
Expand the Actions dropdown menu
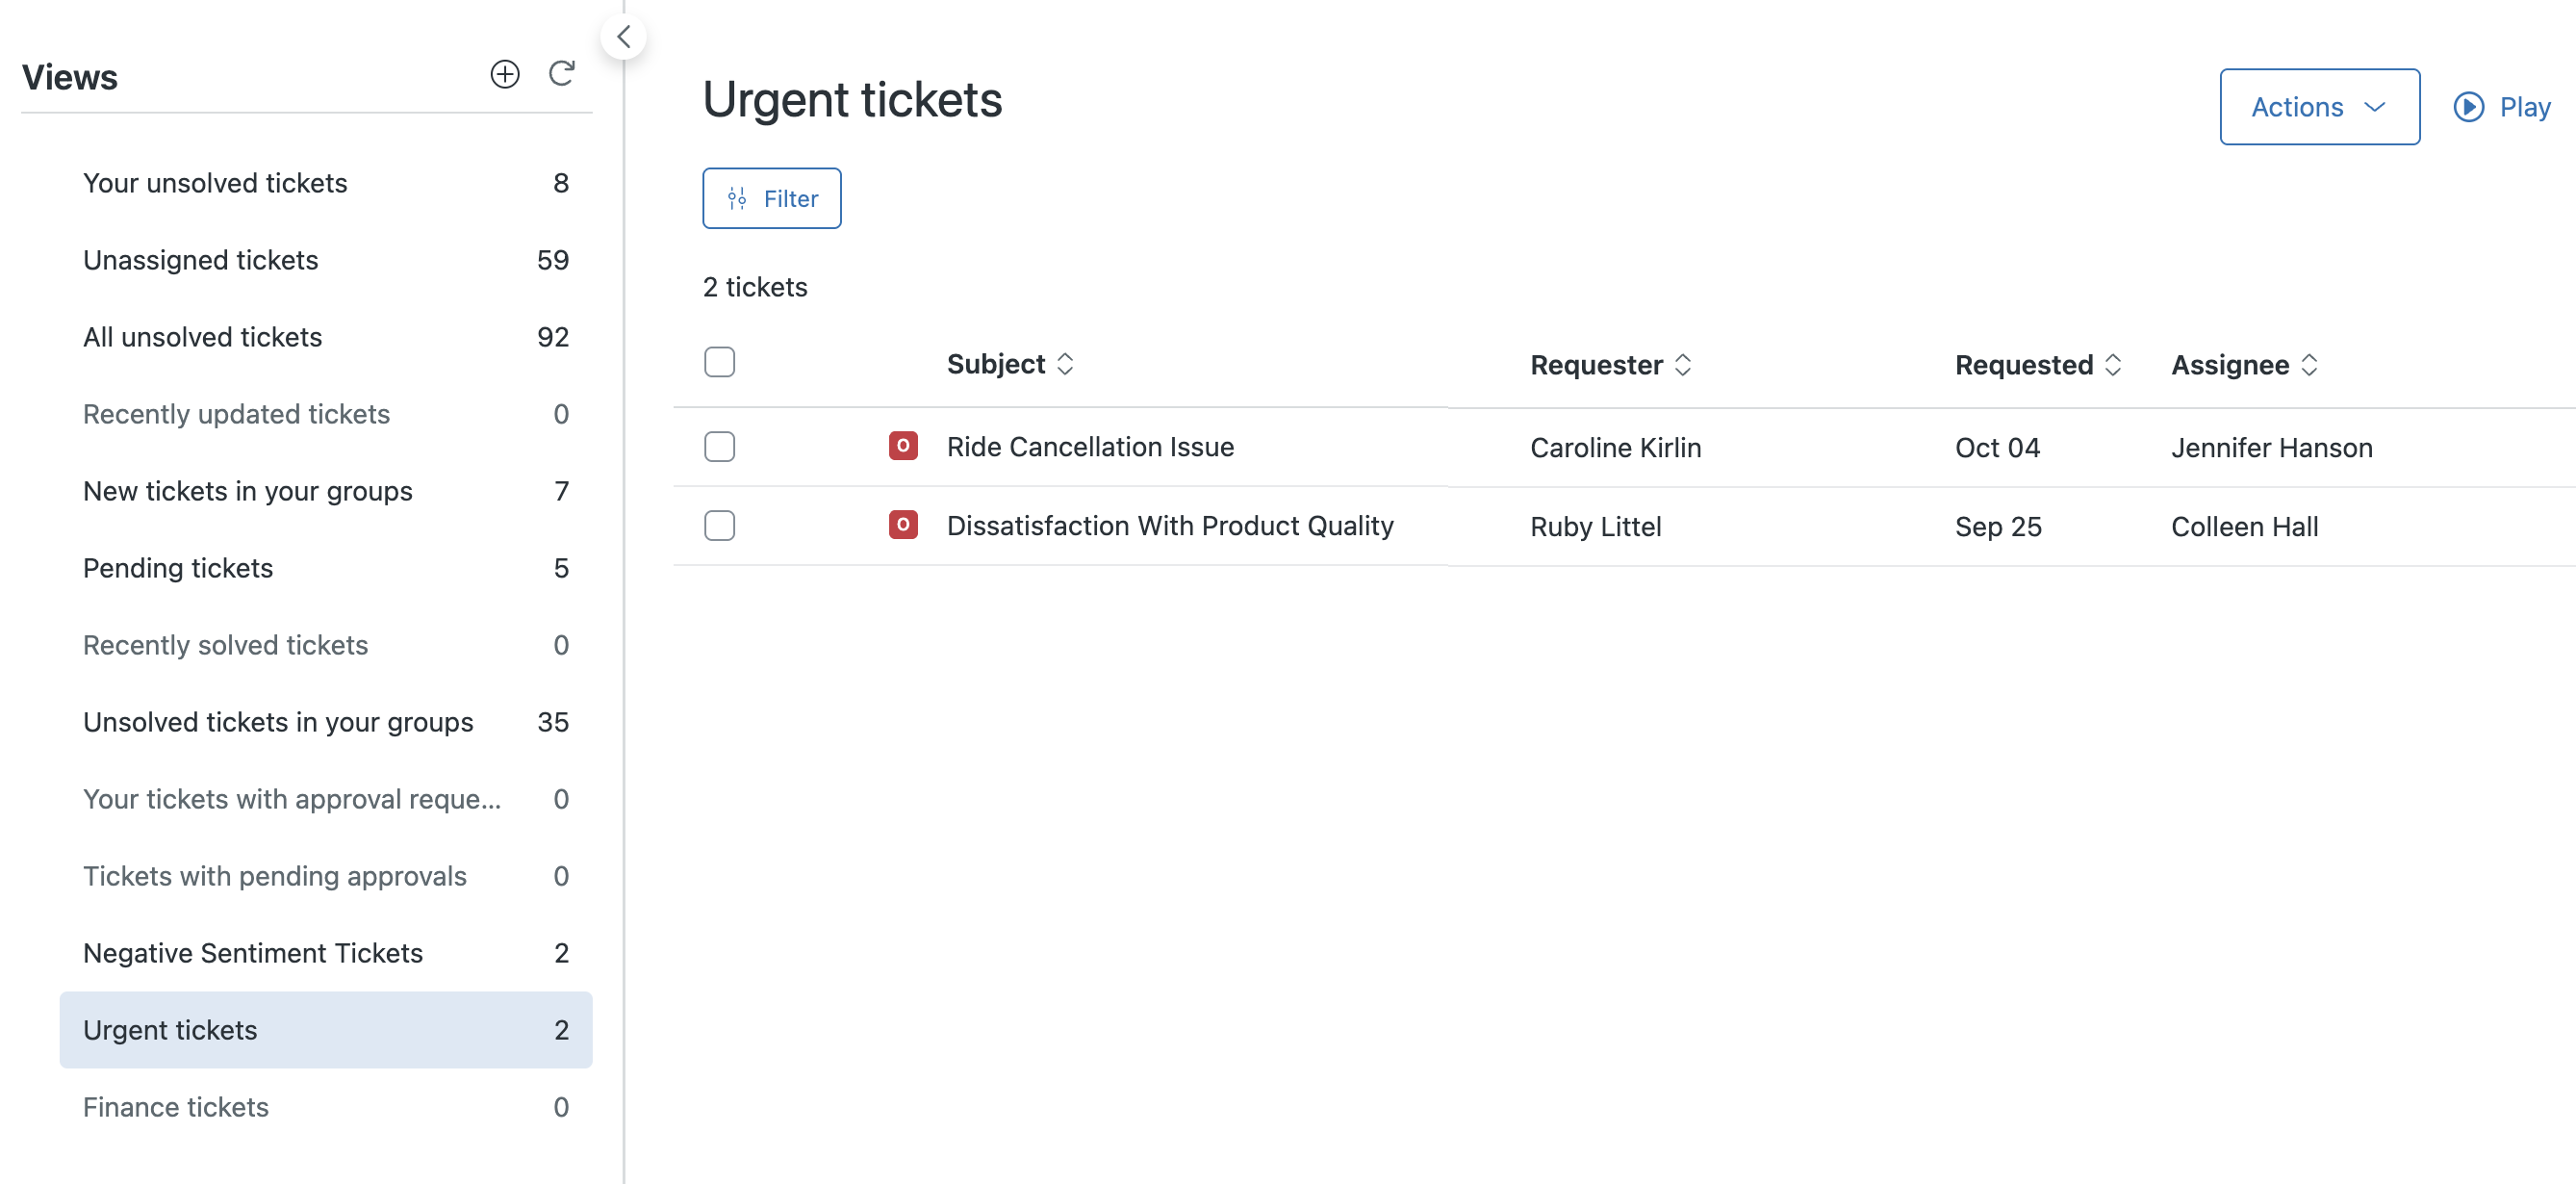click(x=2318, y=107)
